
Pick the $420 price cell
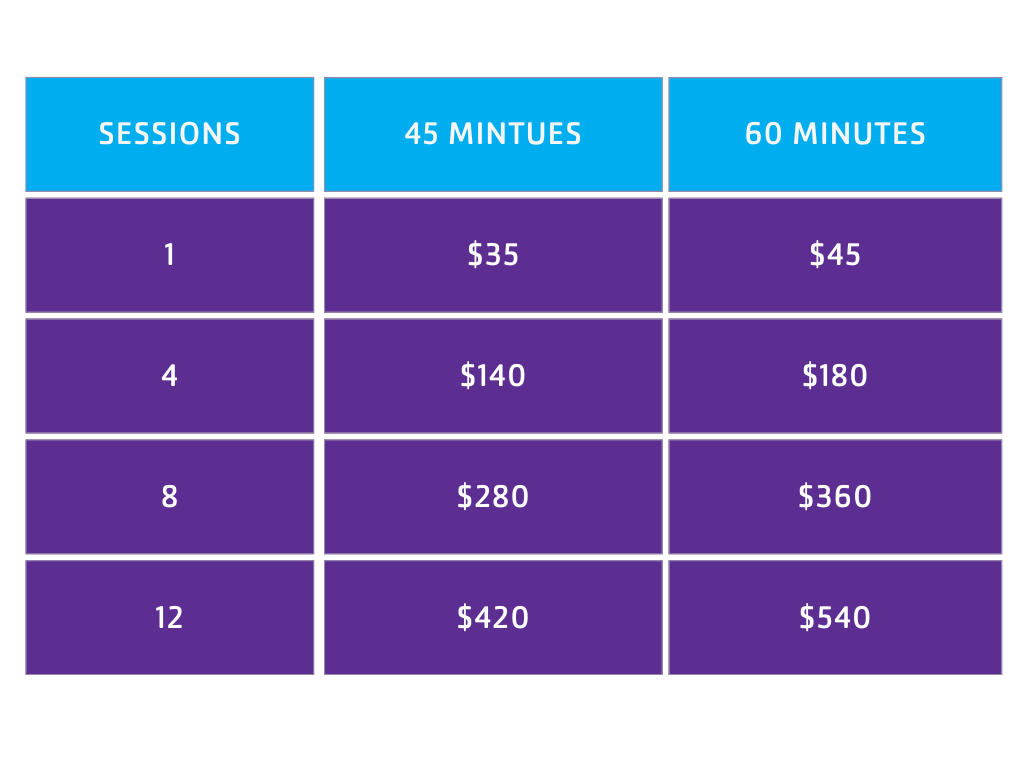pos(493,618)
